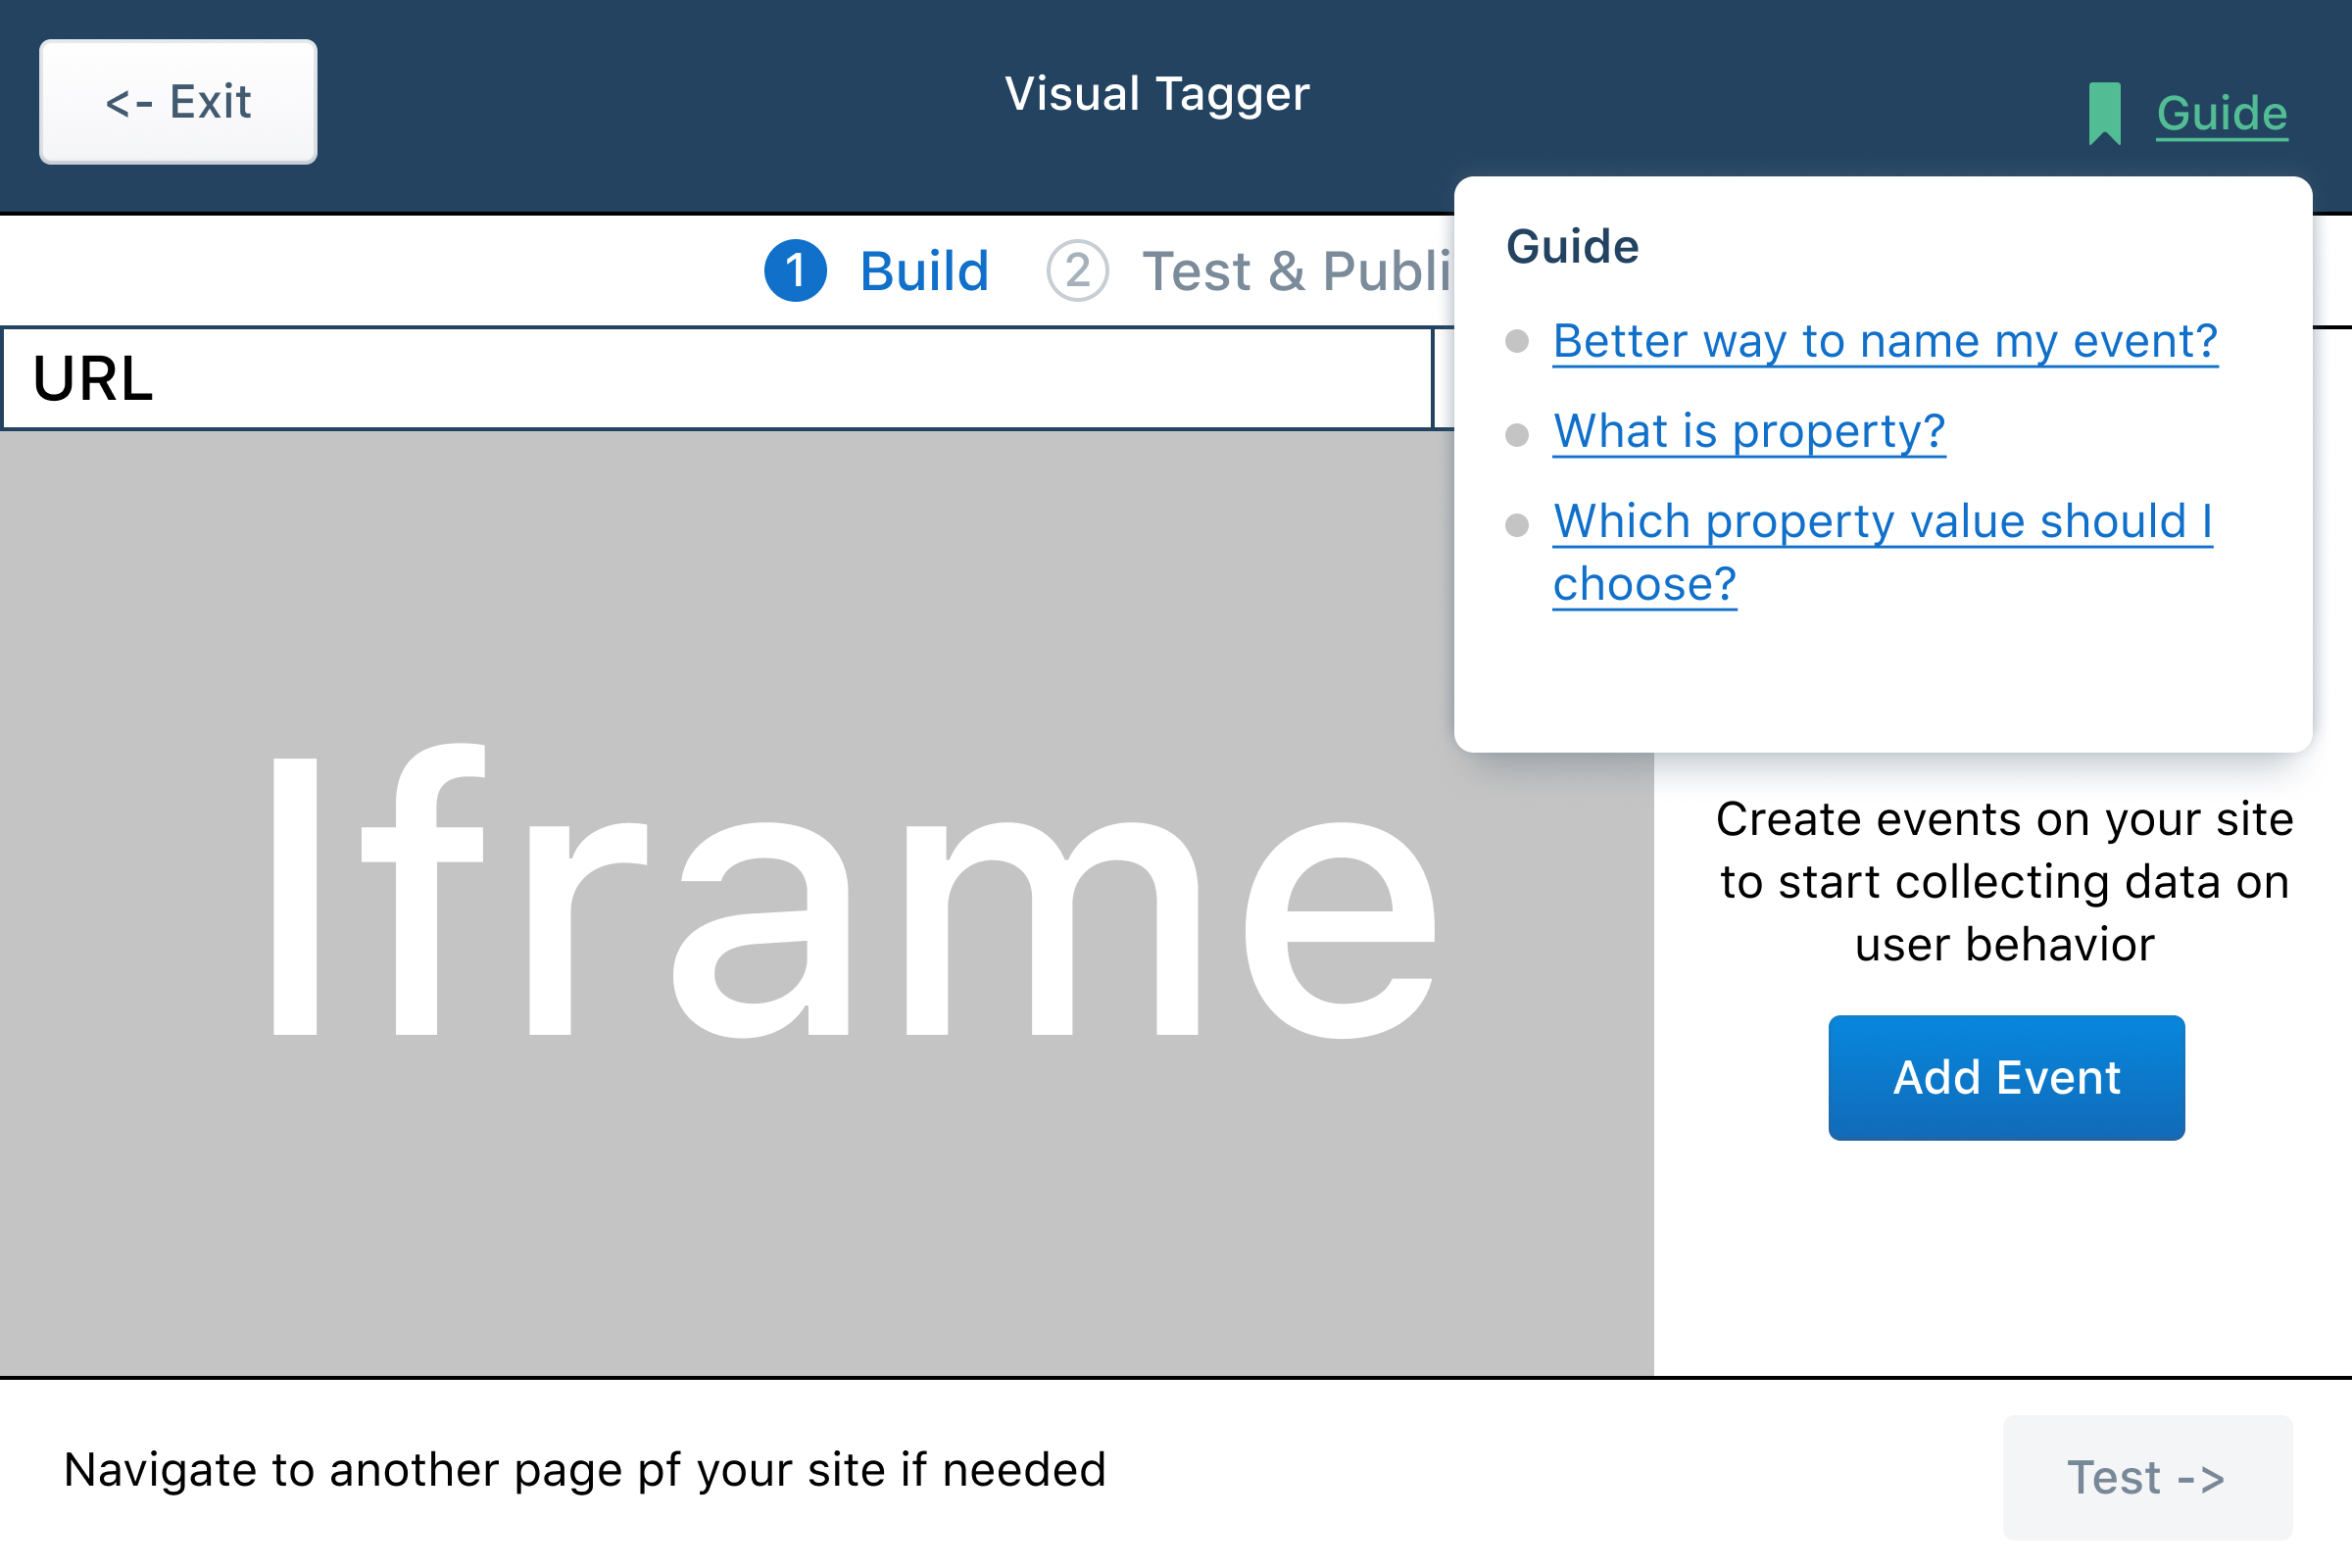
Task: Click the Guide popover heading
Action: point(1572,246)
